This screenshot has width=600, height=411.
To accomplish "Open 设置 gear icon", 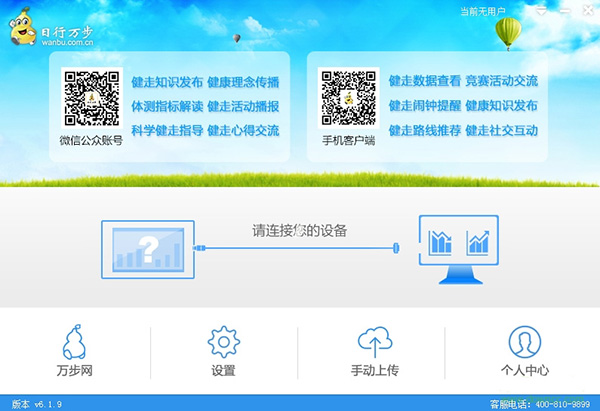I will [223, 343].
